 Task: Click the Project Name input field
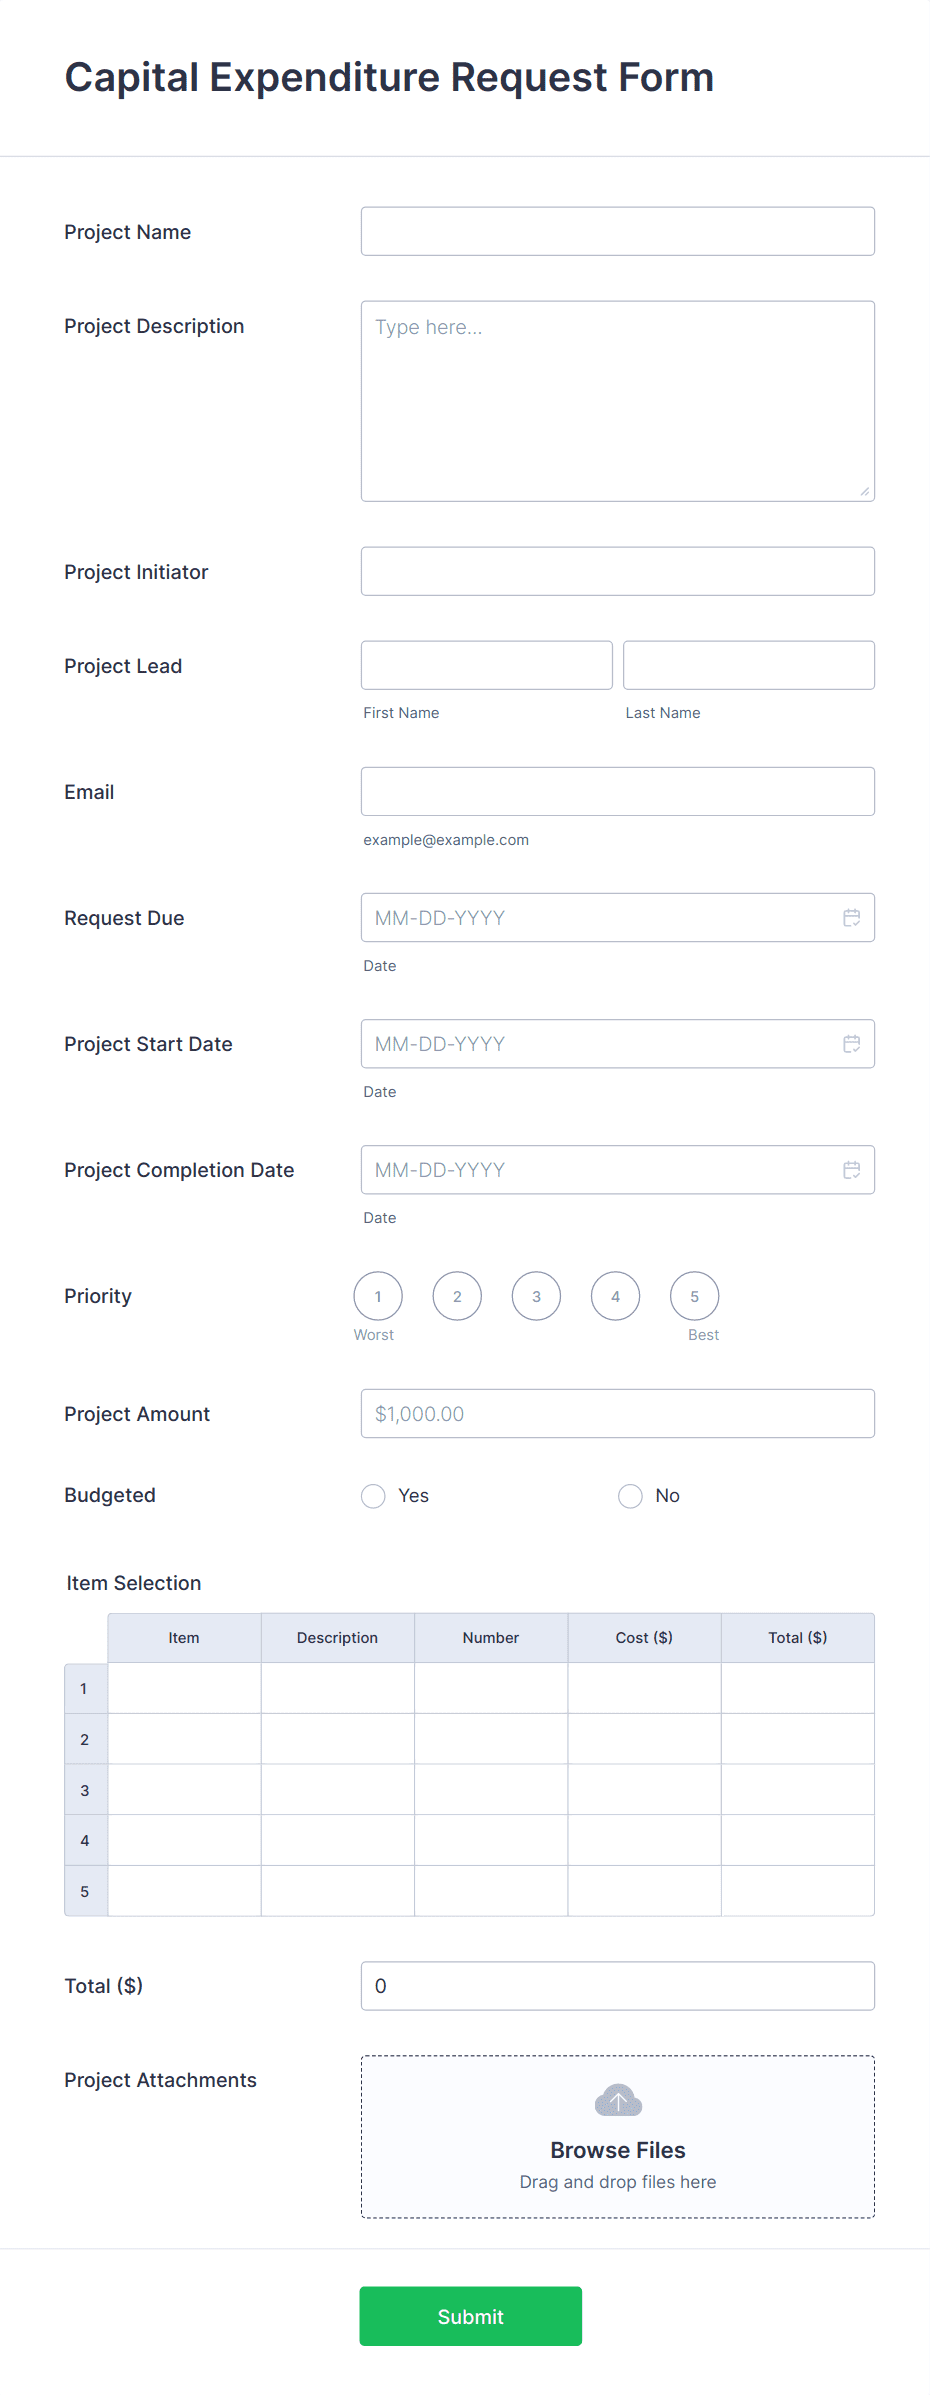pyautogui.click(x=617, y=230)
